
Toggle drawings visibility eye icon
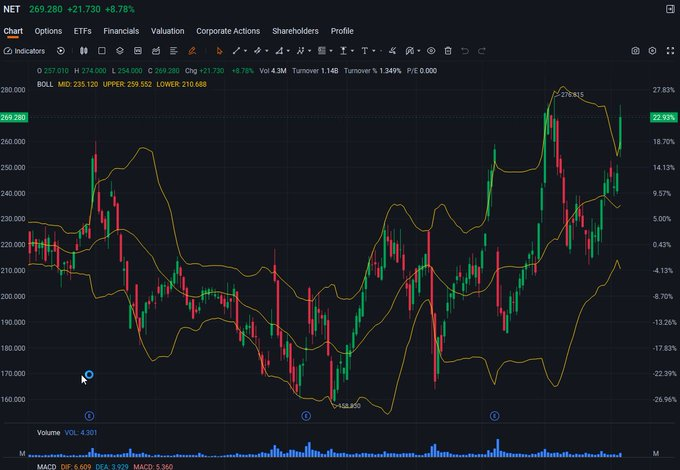pos(431,51)
